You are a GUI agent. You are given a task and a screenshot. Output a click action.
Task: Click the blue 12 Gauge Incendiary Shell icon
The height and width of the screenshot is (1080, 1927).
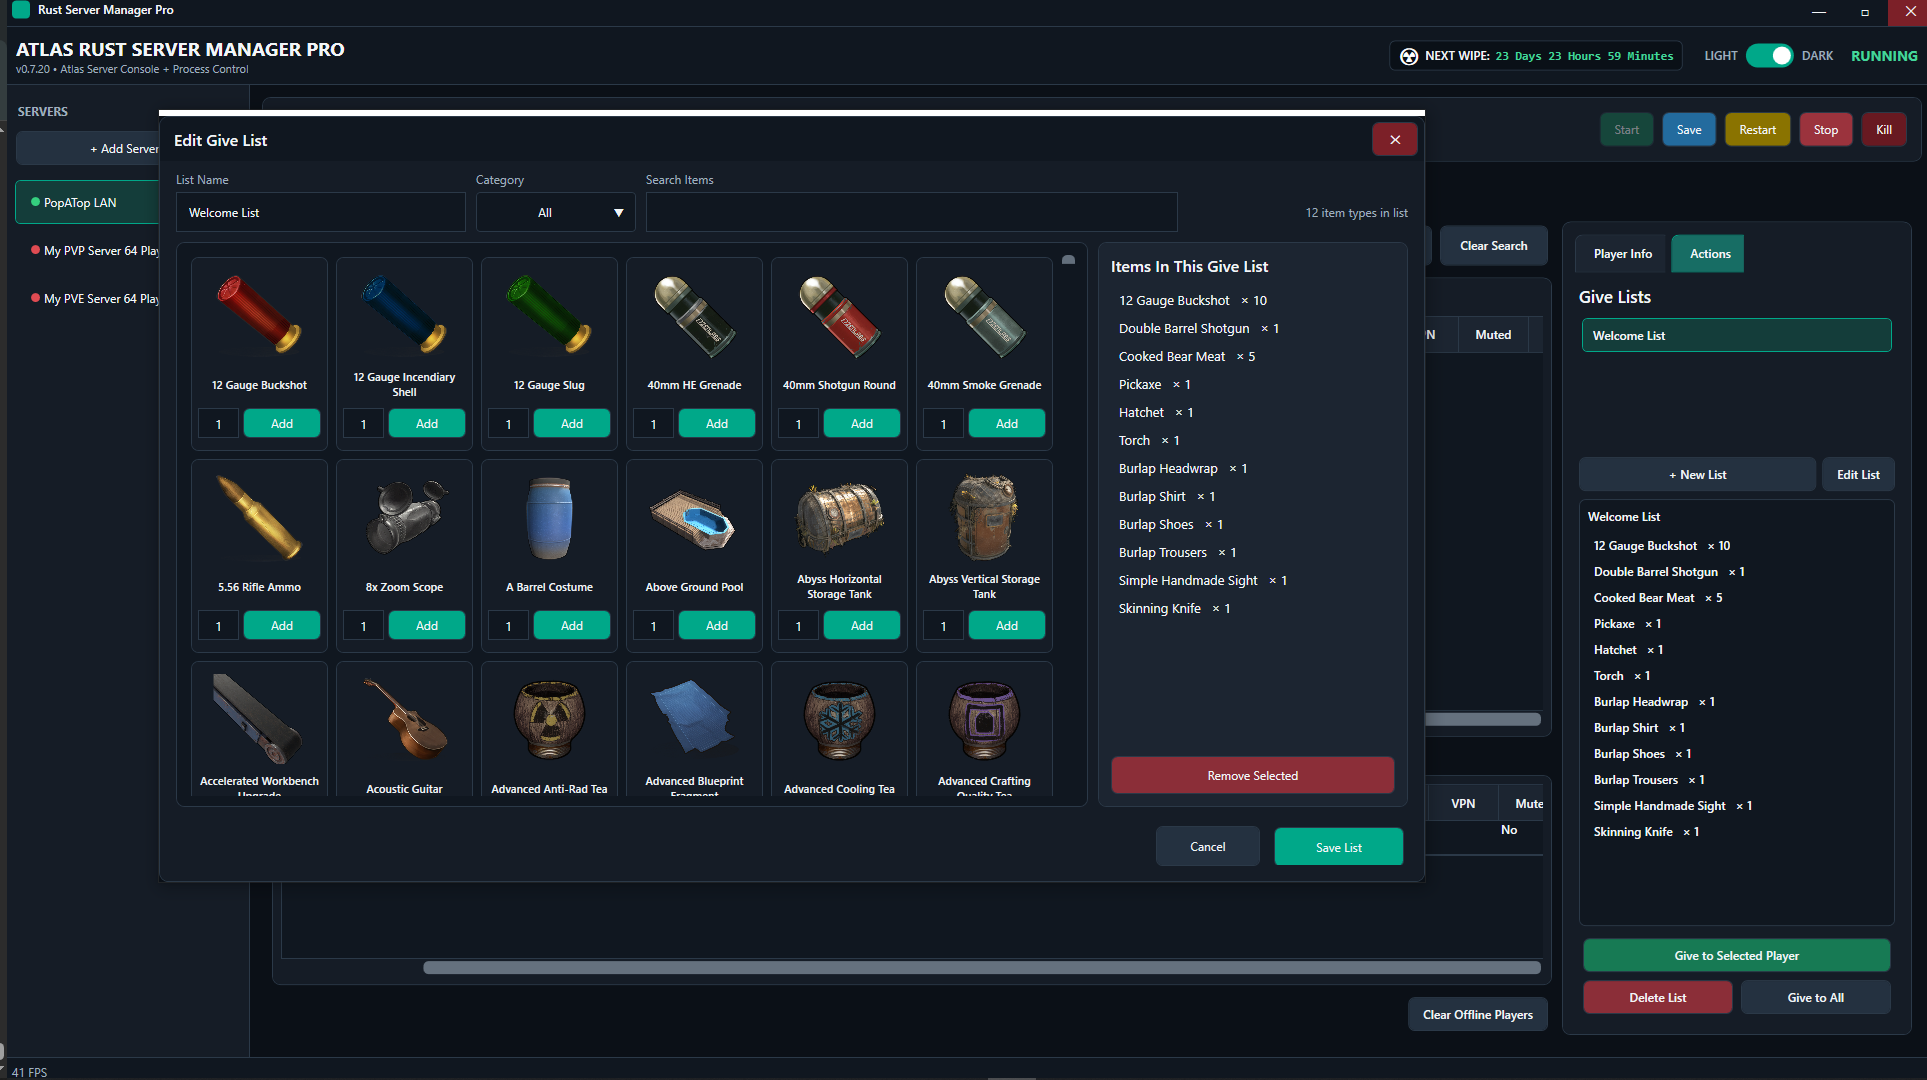(404, 315)
